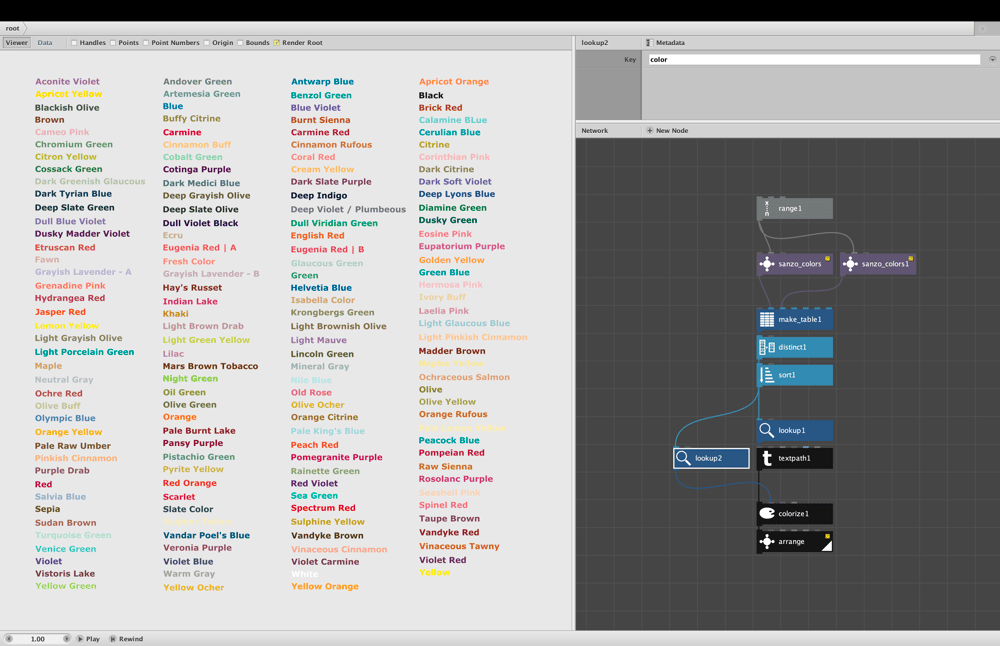Screen dimensions: 1000x646
Task: Switch to the Data tab
Action: (x=45, y=43)
